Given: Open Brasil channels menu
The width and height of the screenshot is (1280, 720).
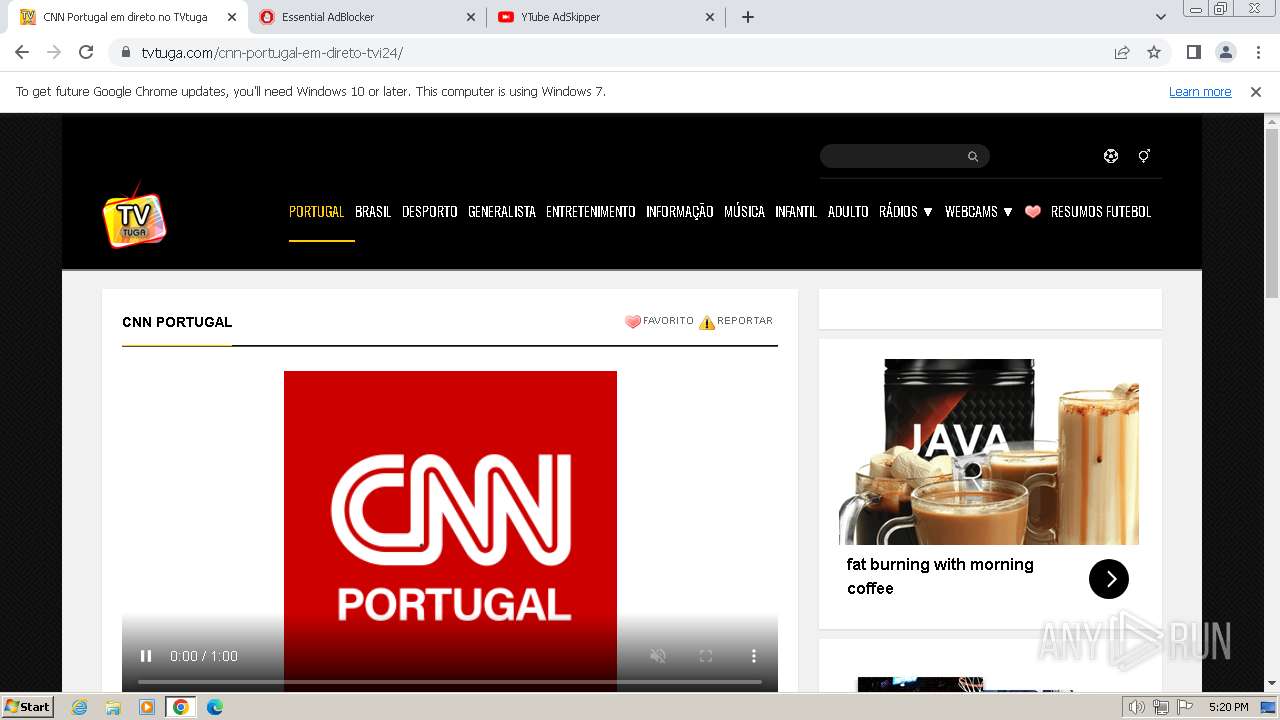Looking at the screenshot, I should [373, 212].
